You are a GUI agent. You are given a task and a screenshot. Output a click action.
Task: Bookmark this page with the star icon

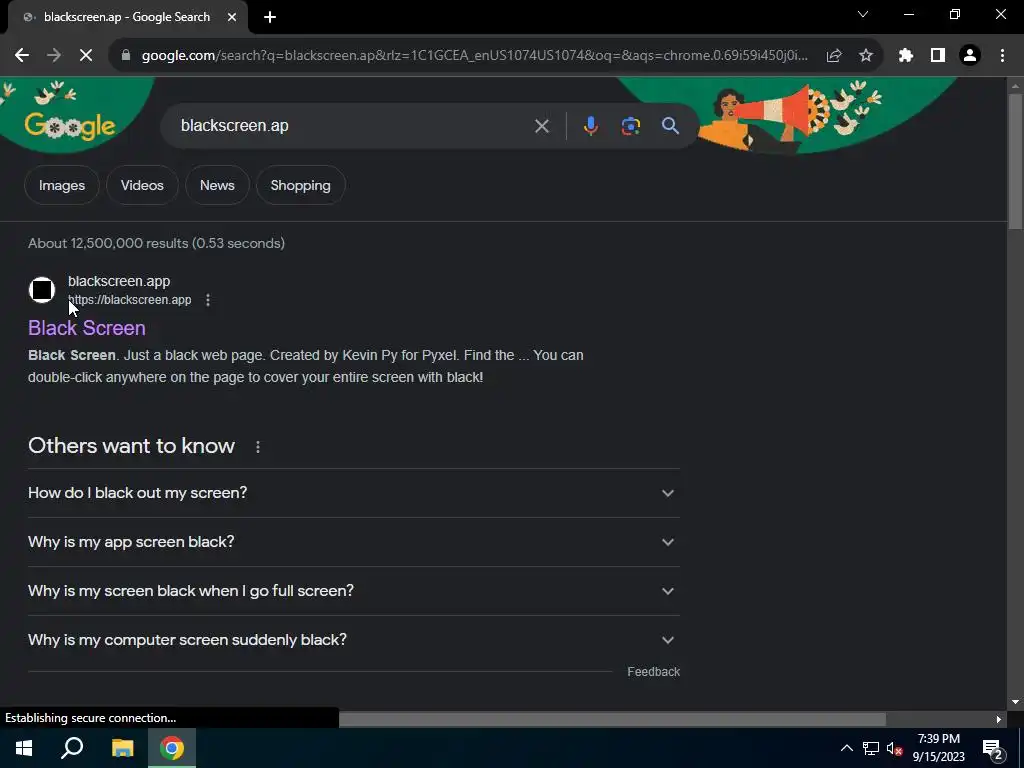(866, 56)
